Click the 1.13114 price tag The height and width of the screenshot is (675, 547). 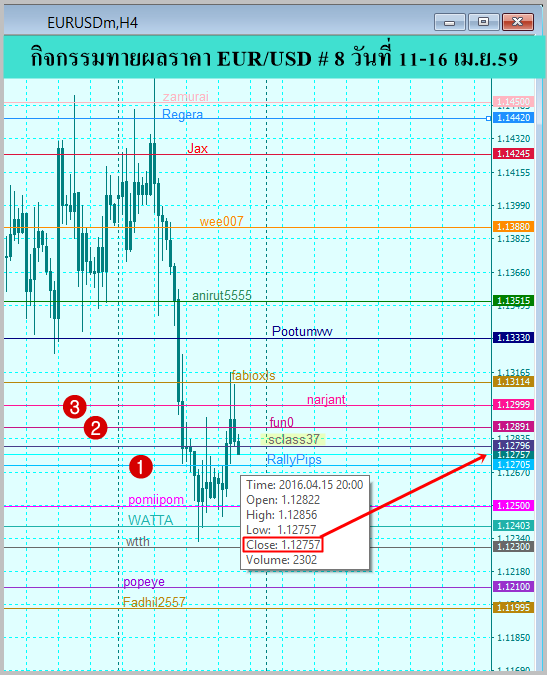tap(513, 381)
